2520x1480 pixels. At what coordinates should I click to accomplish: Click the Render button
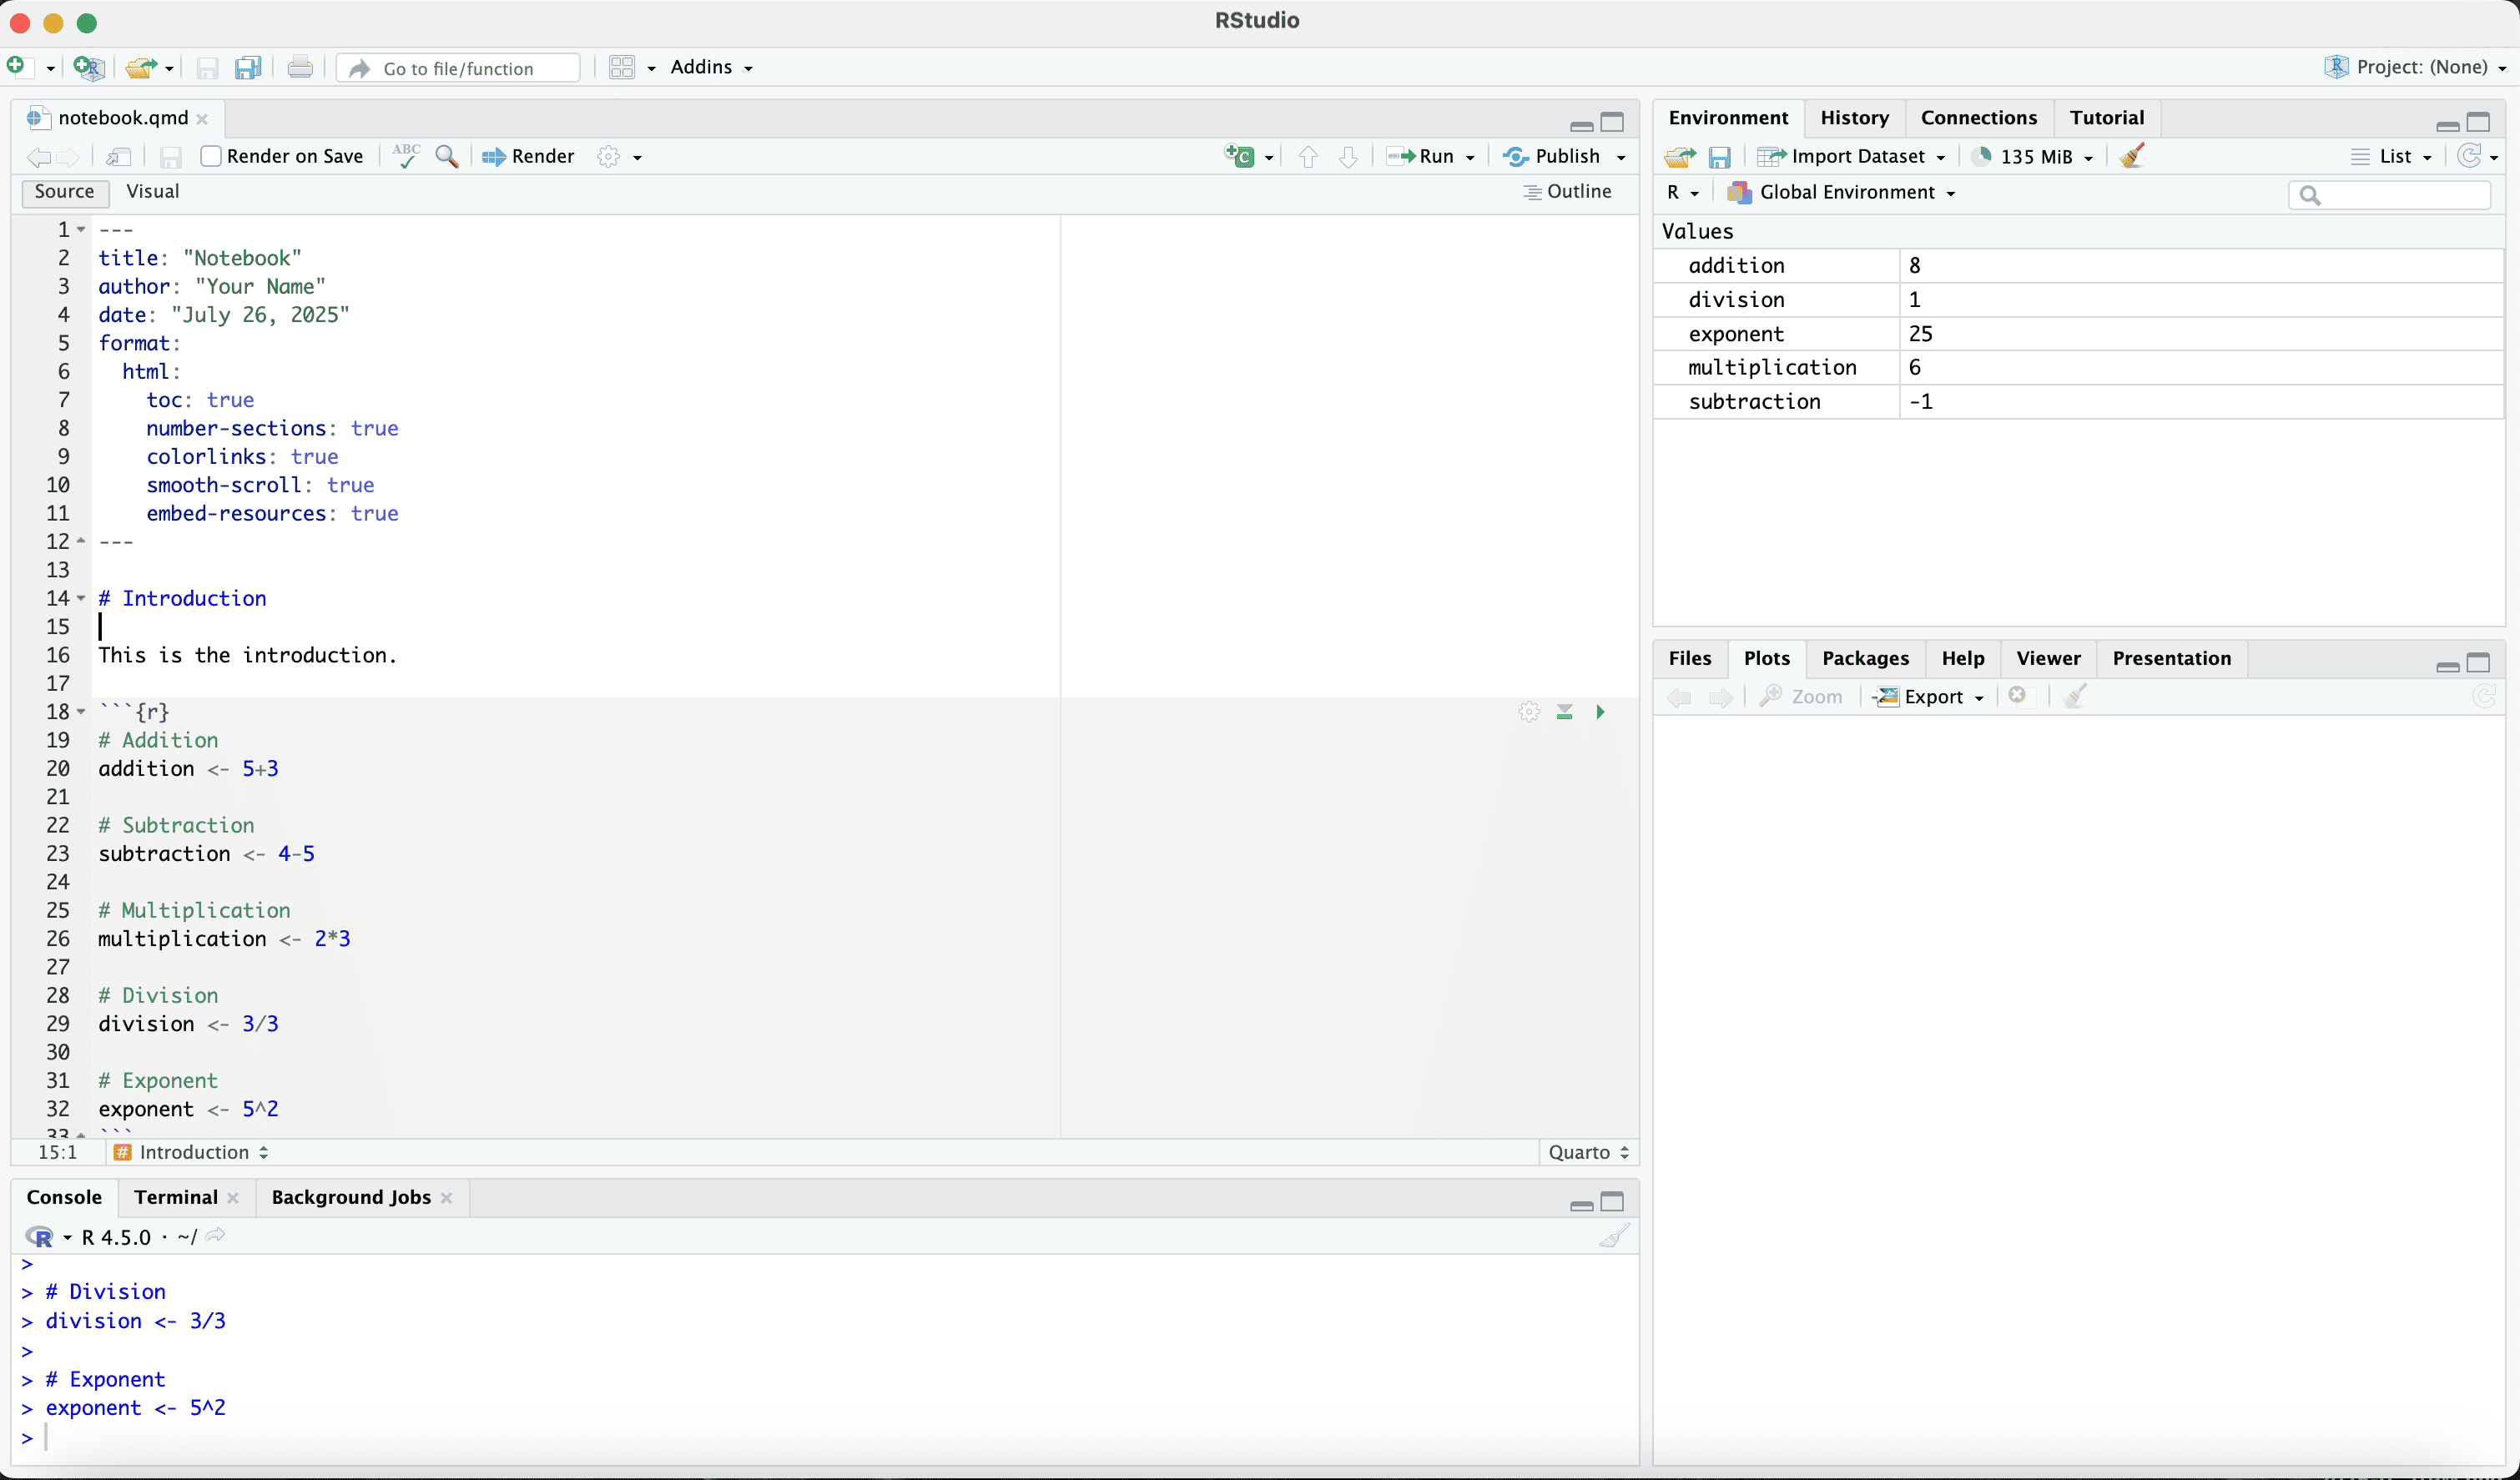click(529, 156)
